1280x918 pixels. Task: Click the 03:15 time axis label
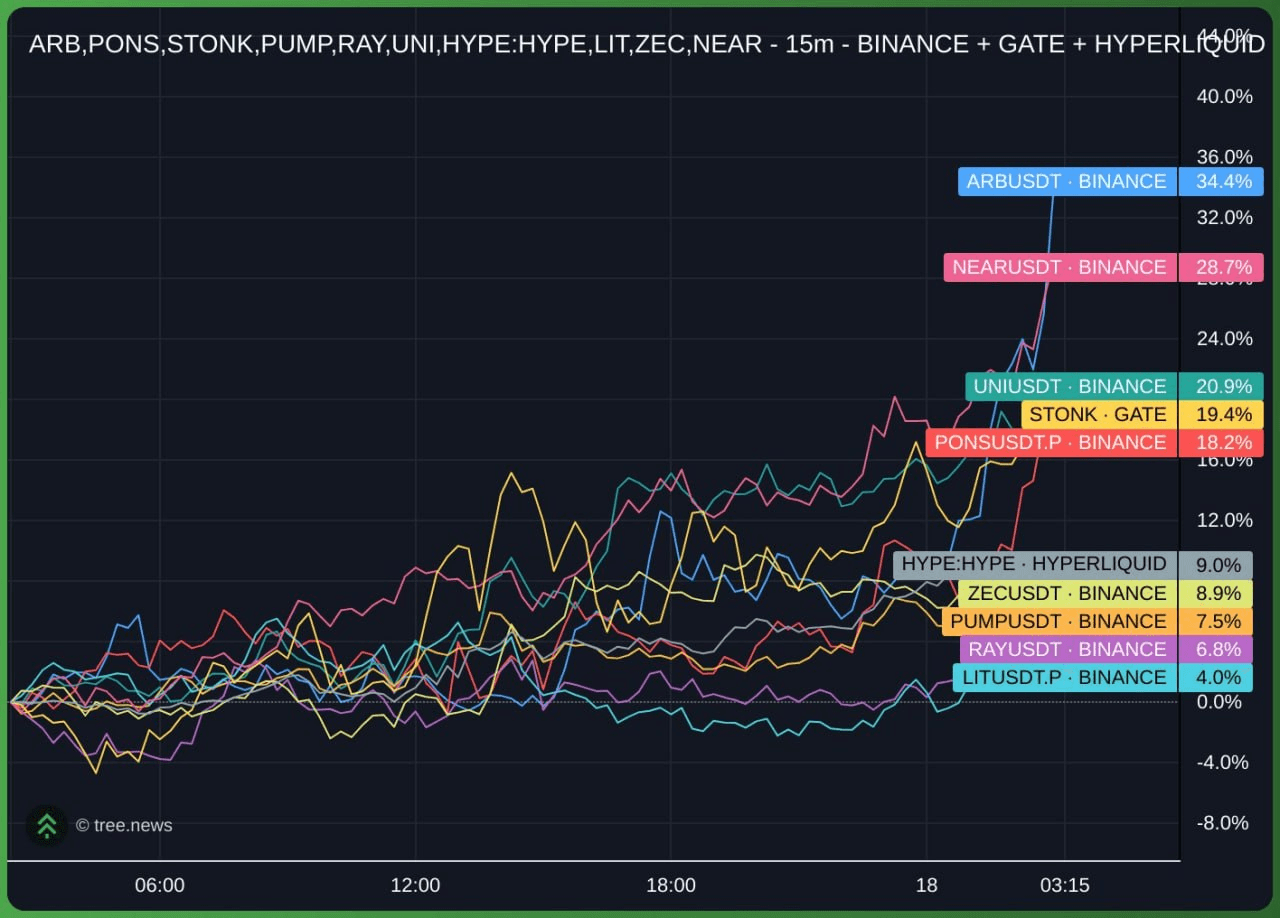pos(1065,885)
